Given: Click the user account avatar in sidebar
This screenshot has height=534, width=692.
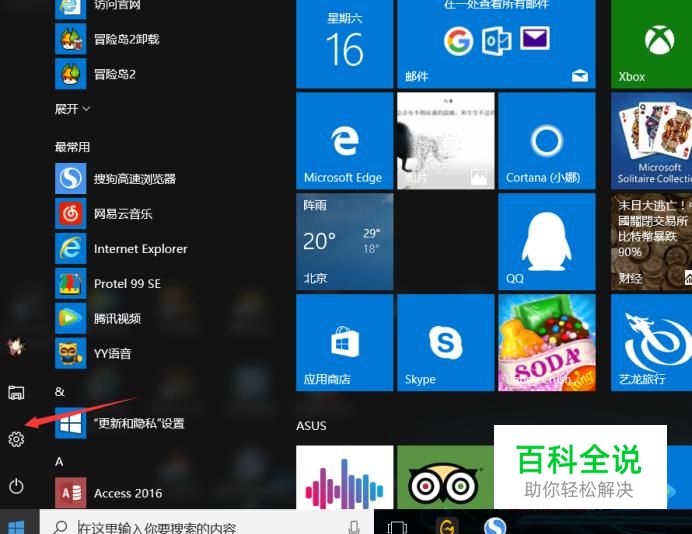Looking at the screenshot, I should [x=16, y=346].
